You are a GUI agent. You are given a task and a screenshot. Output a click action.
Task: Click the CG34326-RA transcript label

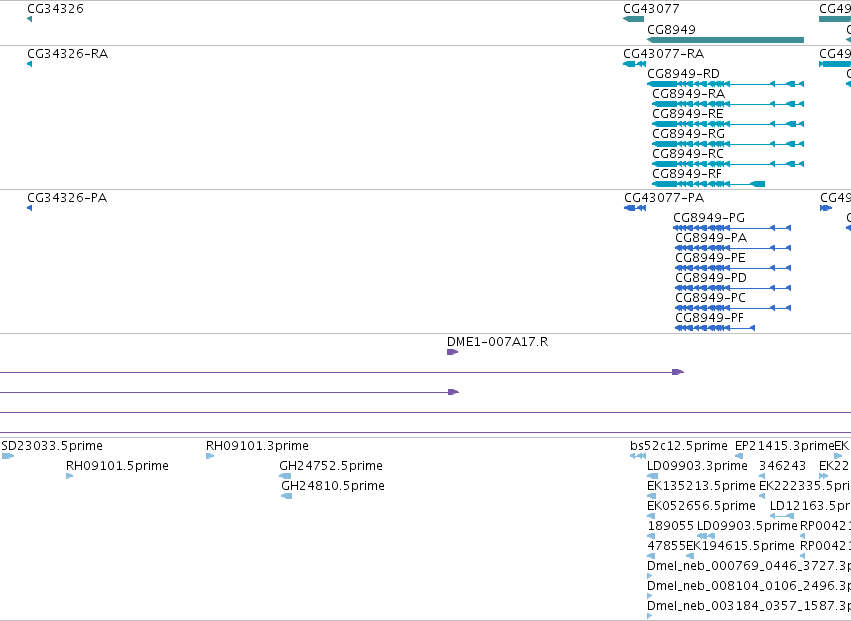pos(67,54)
